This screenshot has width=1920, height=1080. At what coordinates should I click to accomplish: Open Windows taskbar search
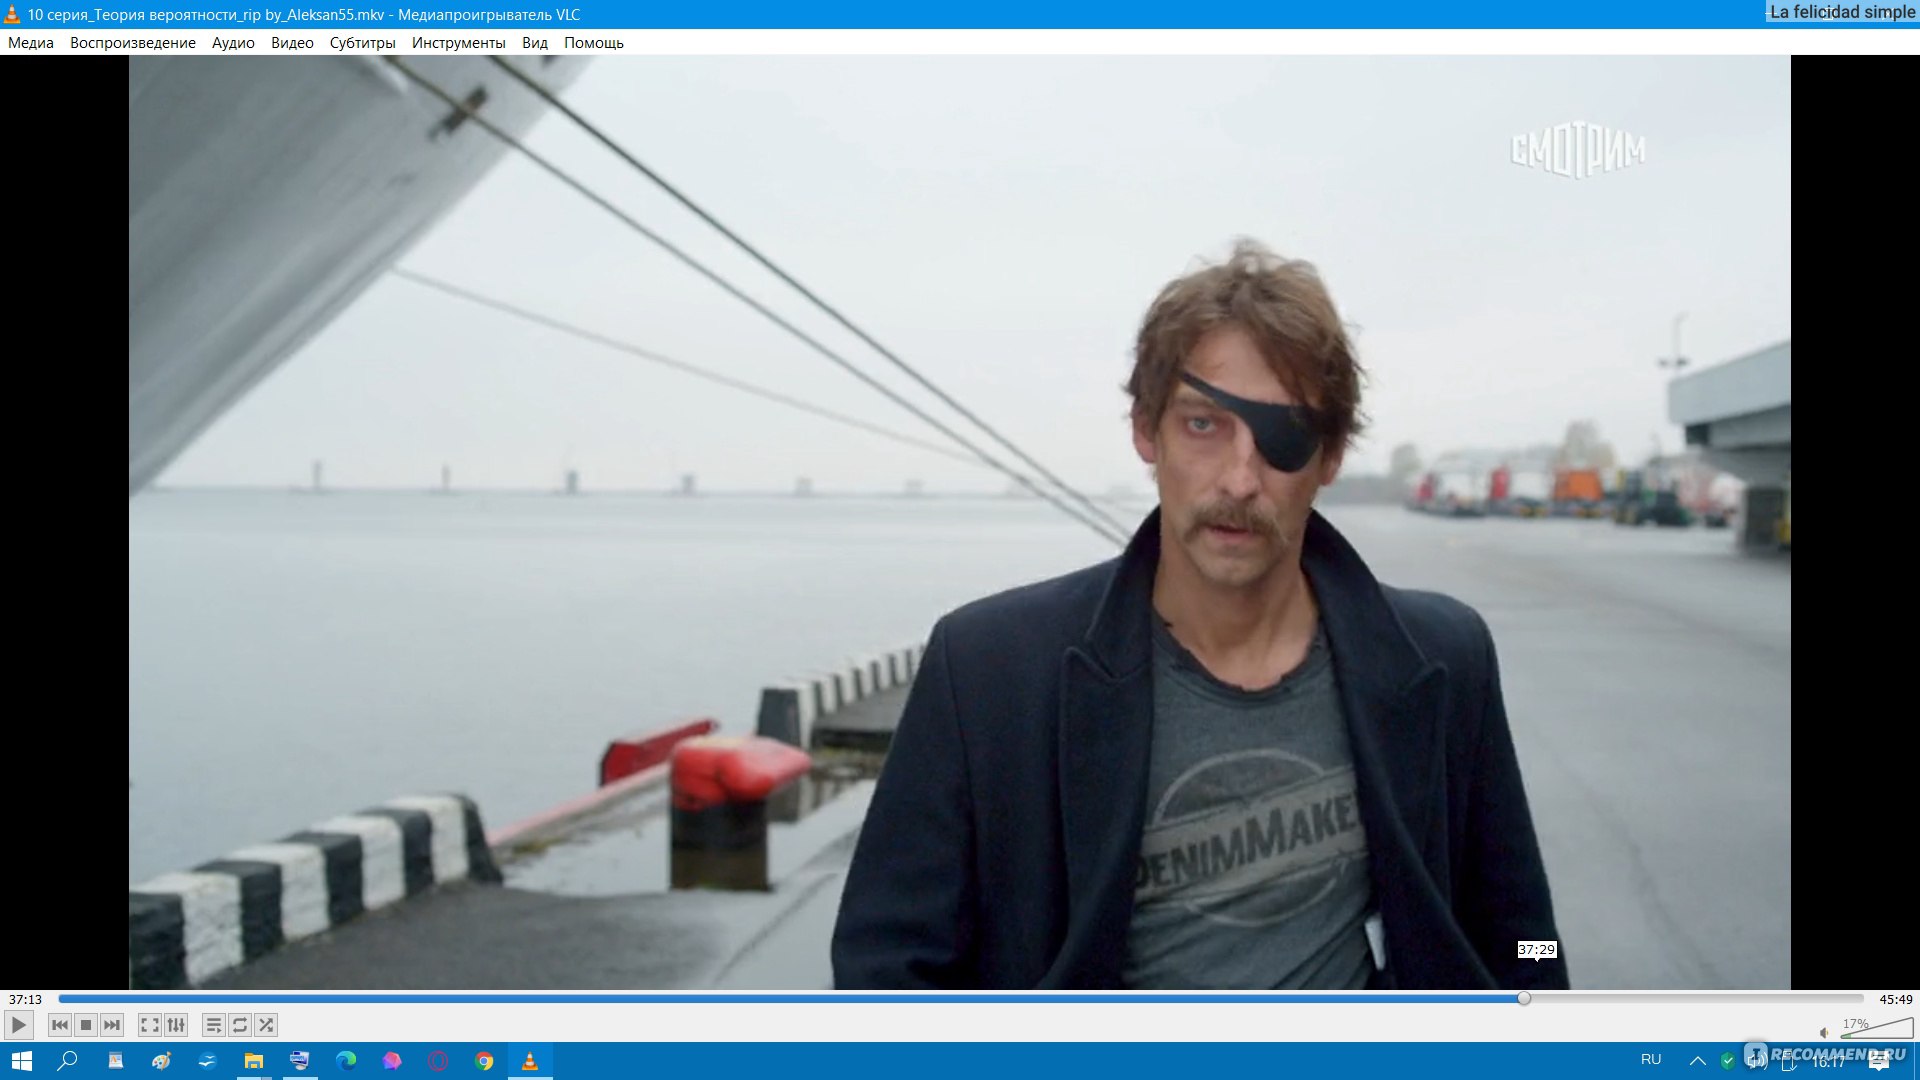68,1061
